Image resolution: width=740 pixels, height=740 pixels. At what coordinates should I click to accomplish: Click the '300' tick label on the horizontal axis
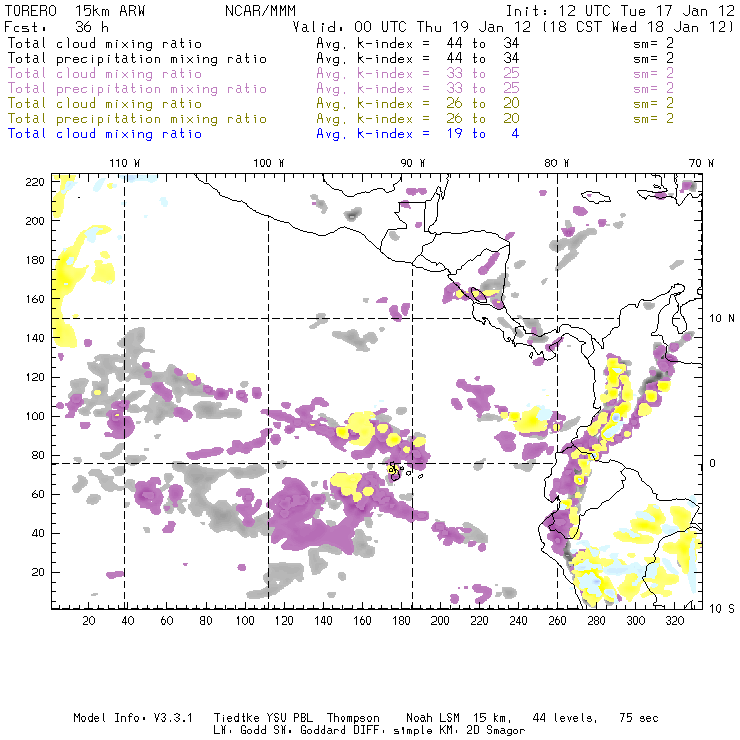[636, 621]
